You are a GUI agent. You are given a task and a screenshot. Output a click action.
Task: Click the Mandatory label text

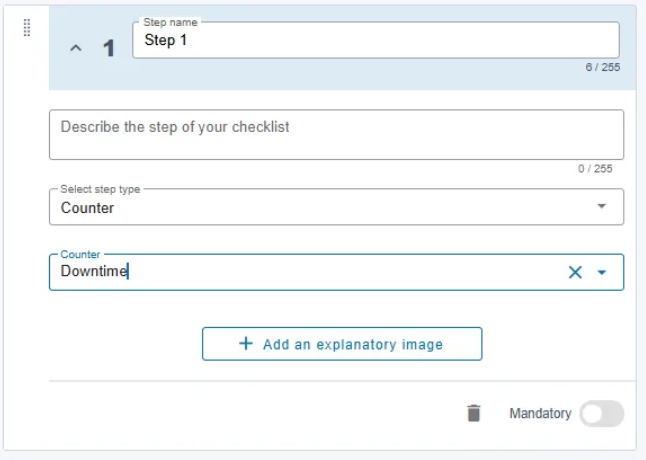pos(540,413)
